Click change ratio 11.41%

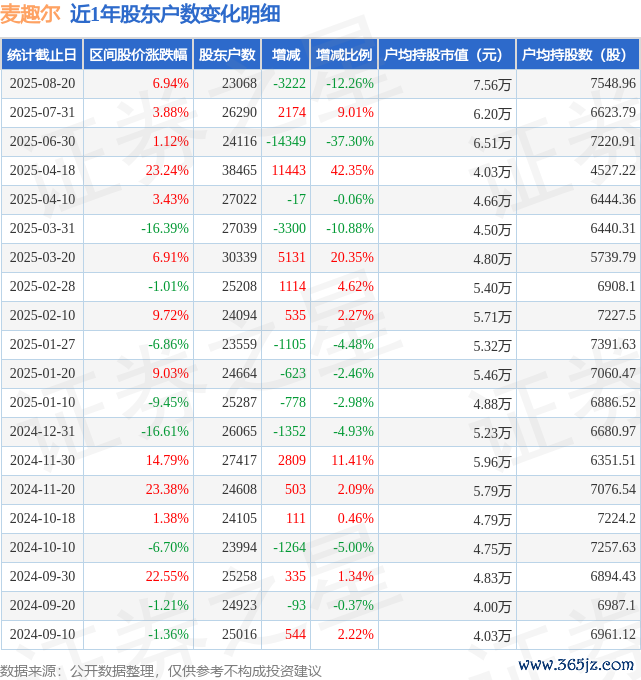click(x=353, y=460)
